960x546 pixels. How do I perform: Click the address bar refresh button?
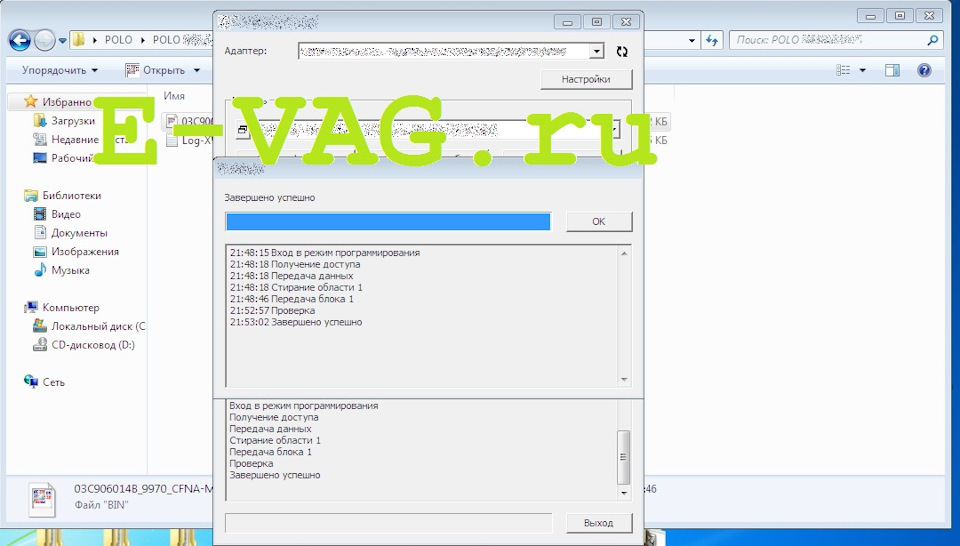click(711, 40)
